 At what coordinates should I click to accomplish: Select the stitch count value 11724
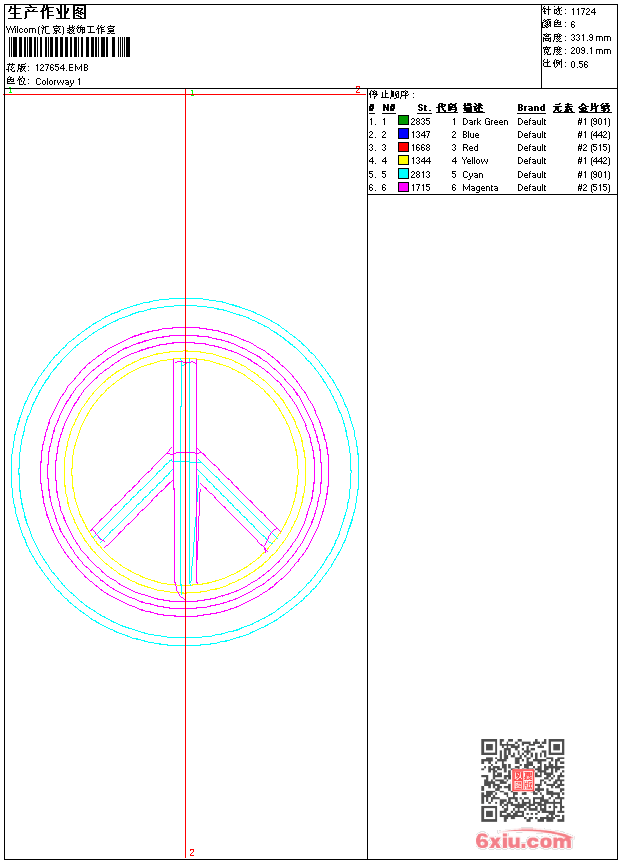coord(583,12)
